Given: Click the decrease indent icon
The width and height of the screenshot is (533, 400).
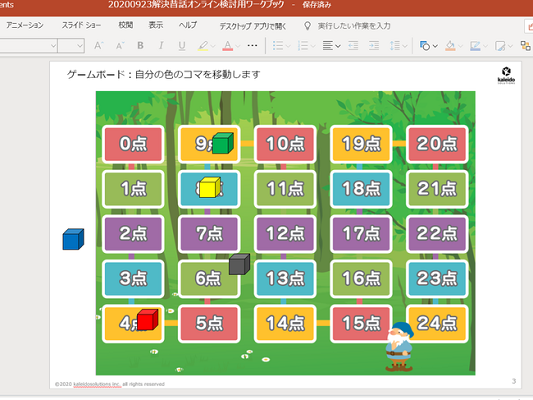Looking at the screenshot, I should [x=353, y=46].
